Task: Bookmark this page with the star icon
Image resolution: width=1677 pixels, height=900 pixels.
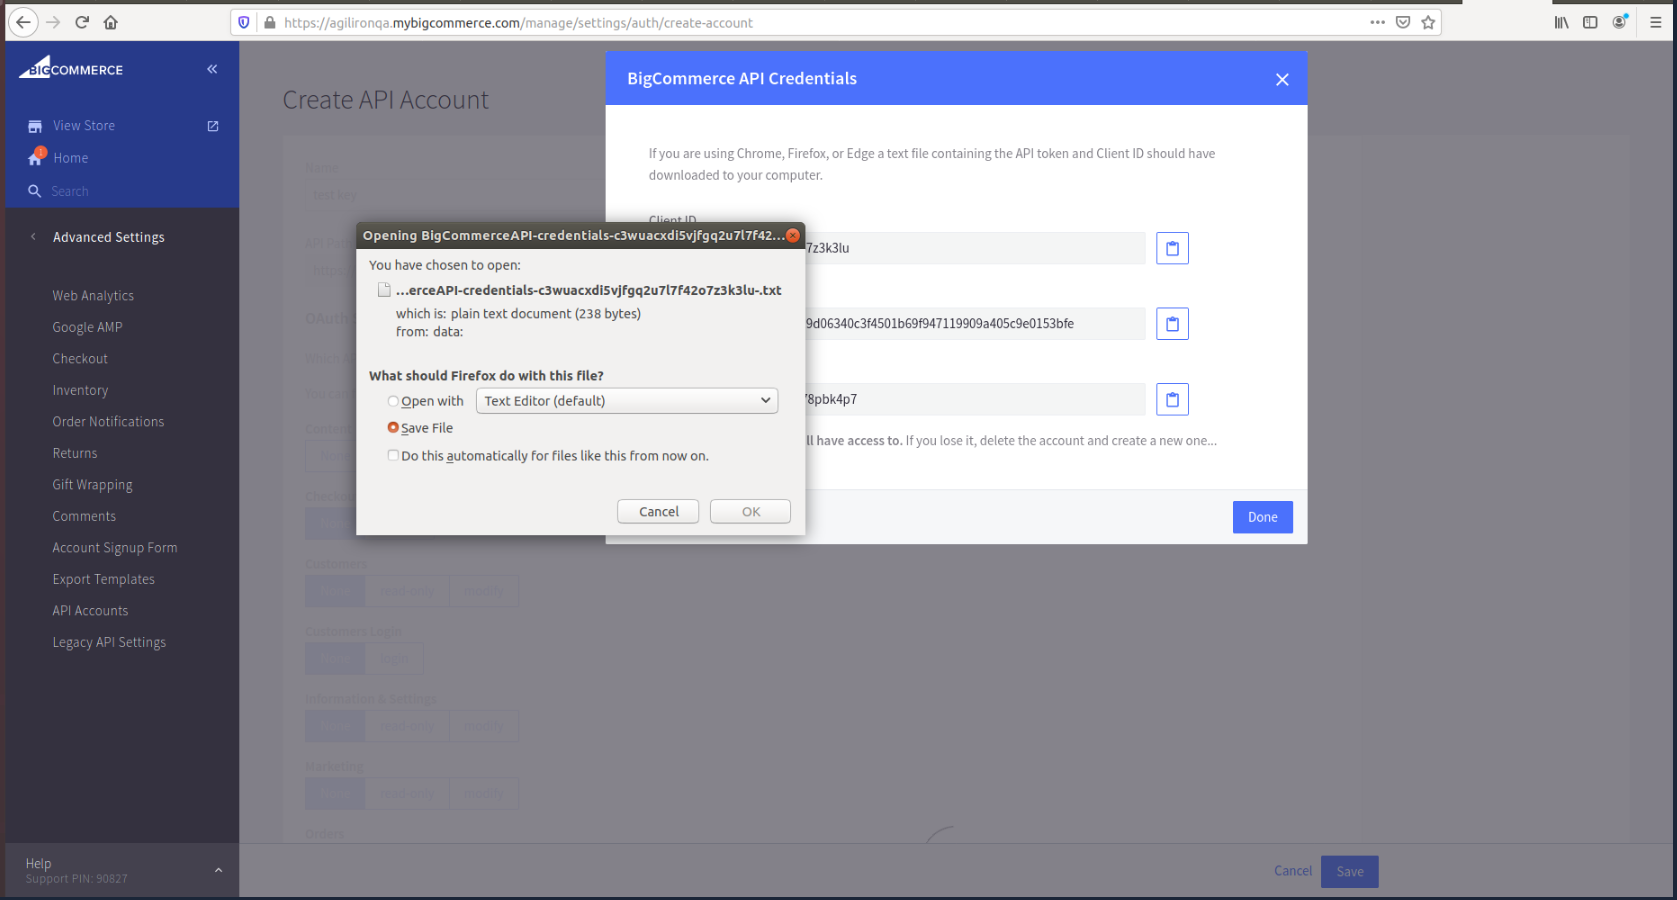Action: [1428, 22]
